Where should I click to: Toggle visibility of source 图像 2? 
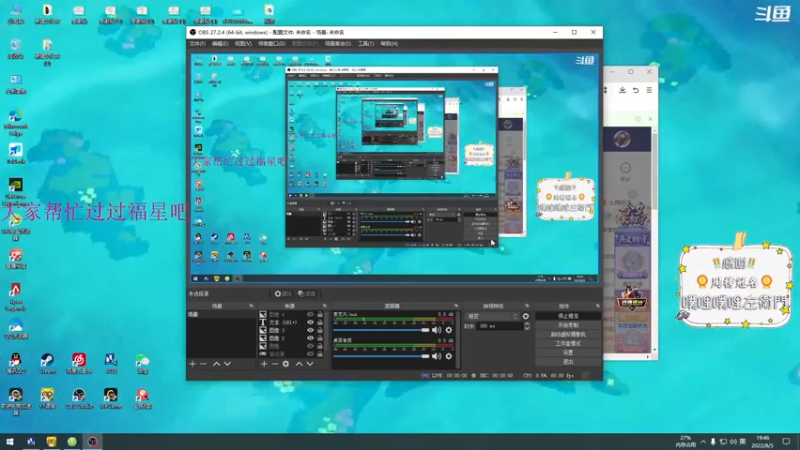pyautogui.click(x=310, y=338)
